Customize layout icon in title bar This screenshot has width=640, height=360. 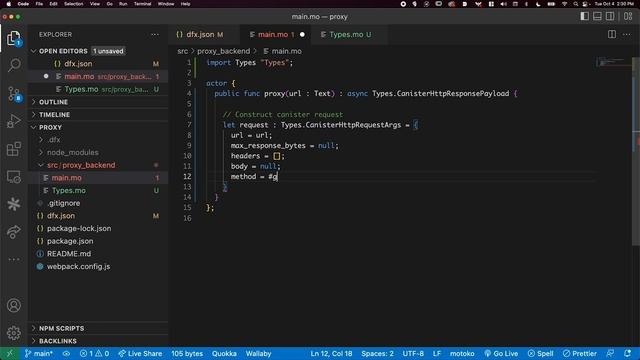coord(628,16)
